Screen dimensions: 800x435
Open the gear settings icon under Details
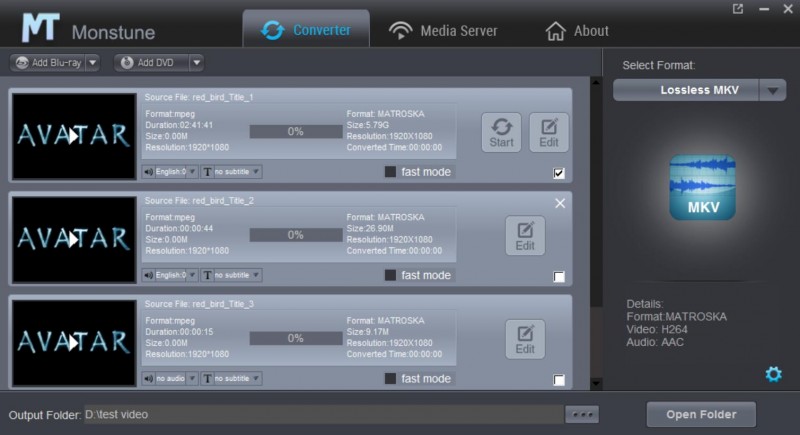pyautogui.click(x=773, y=374)
